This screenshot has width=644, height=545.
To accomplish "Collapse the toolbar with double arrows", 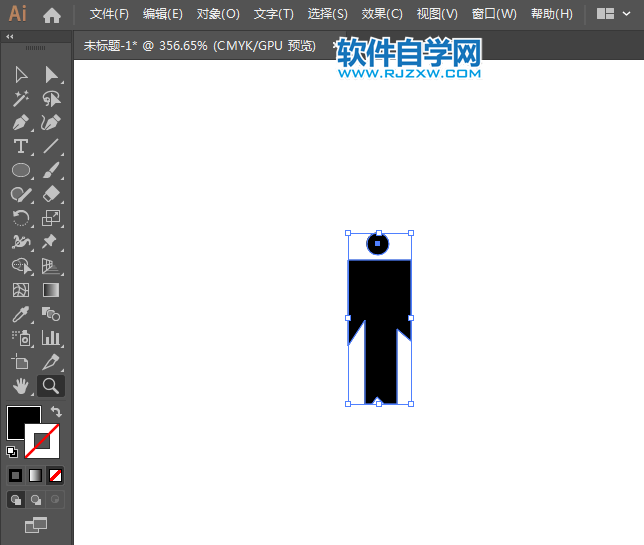I will coord(9,37).
